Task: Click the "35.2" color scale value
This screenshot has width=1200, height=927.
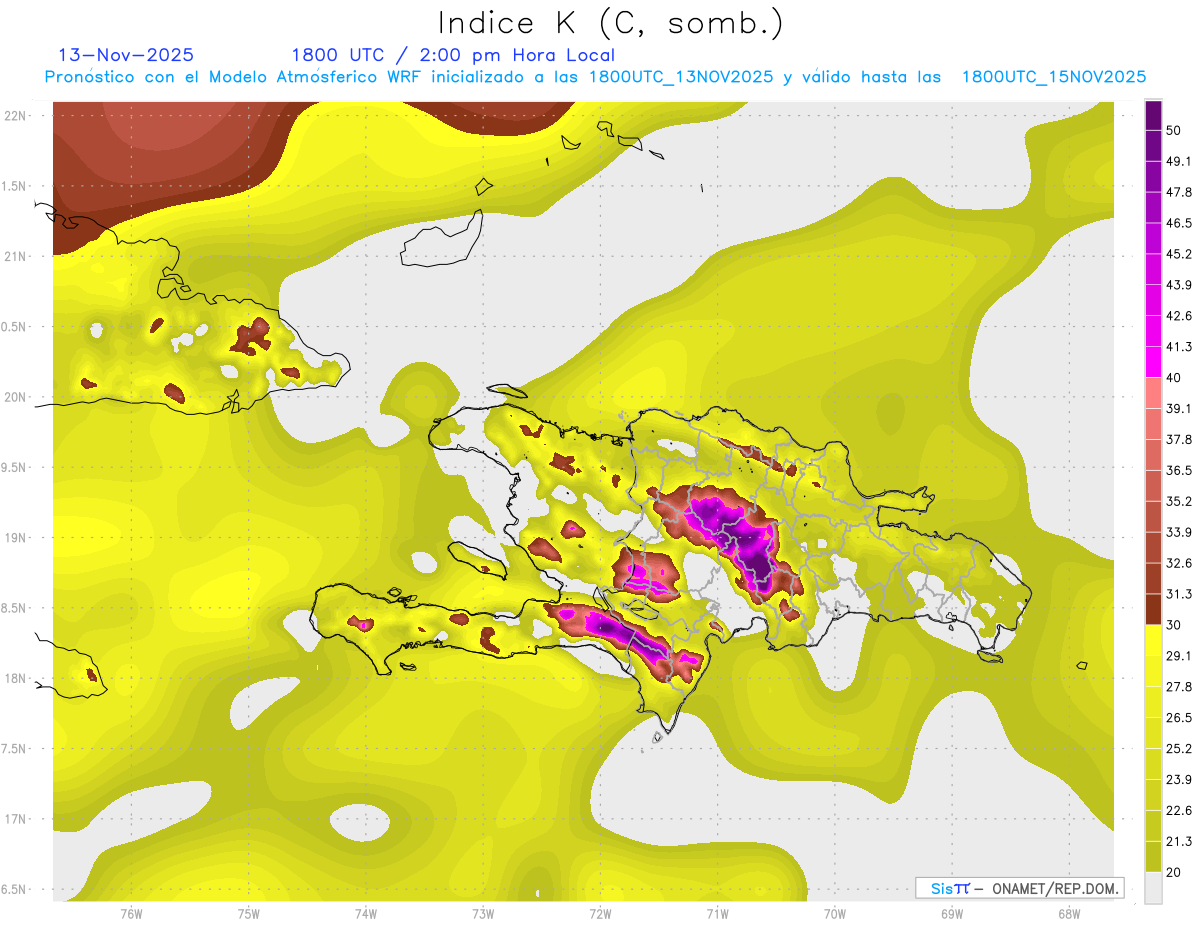Action: (1179, 501)
